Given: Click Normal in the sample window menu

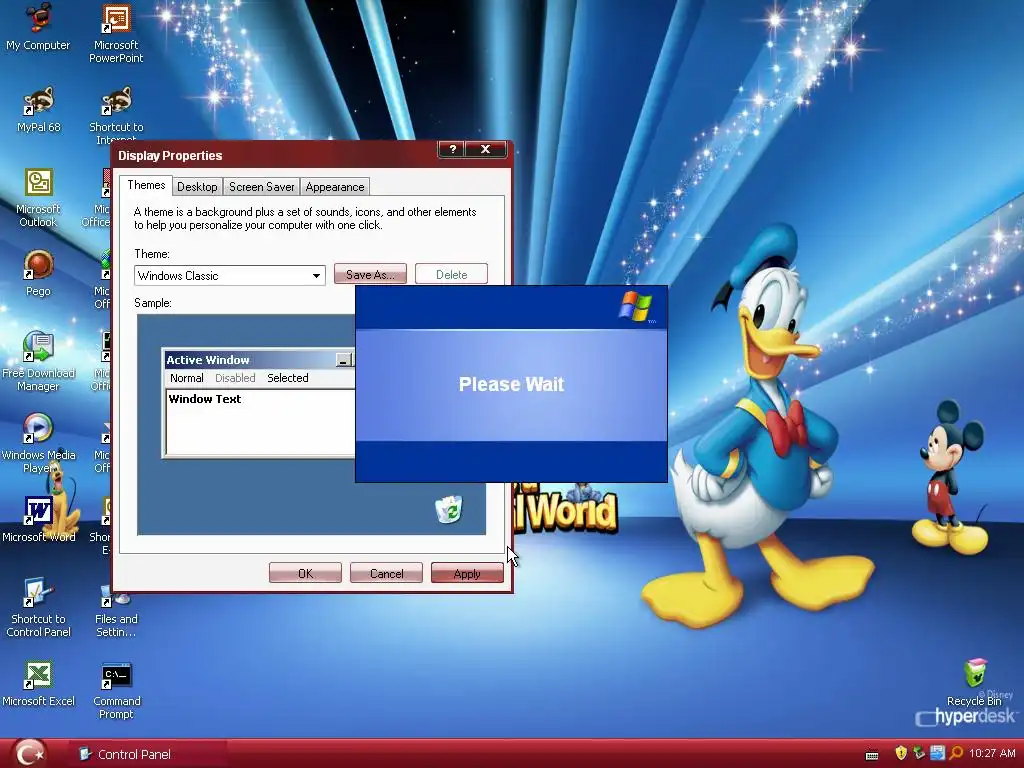Looking at the screenshot, I should click(187, 378).
